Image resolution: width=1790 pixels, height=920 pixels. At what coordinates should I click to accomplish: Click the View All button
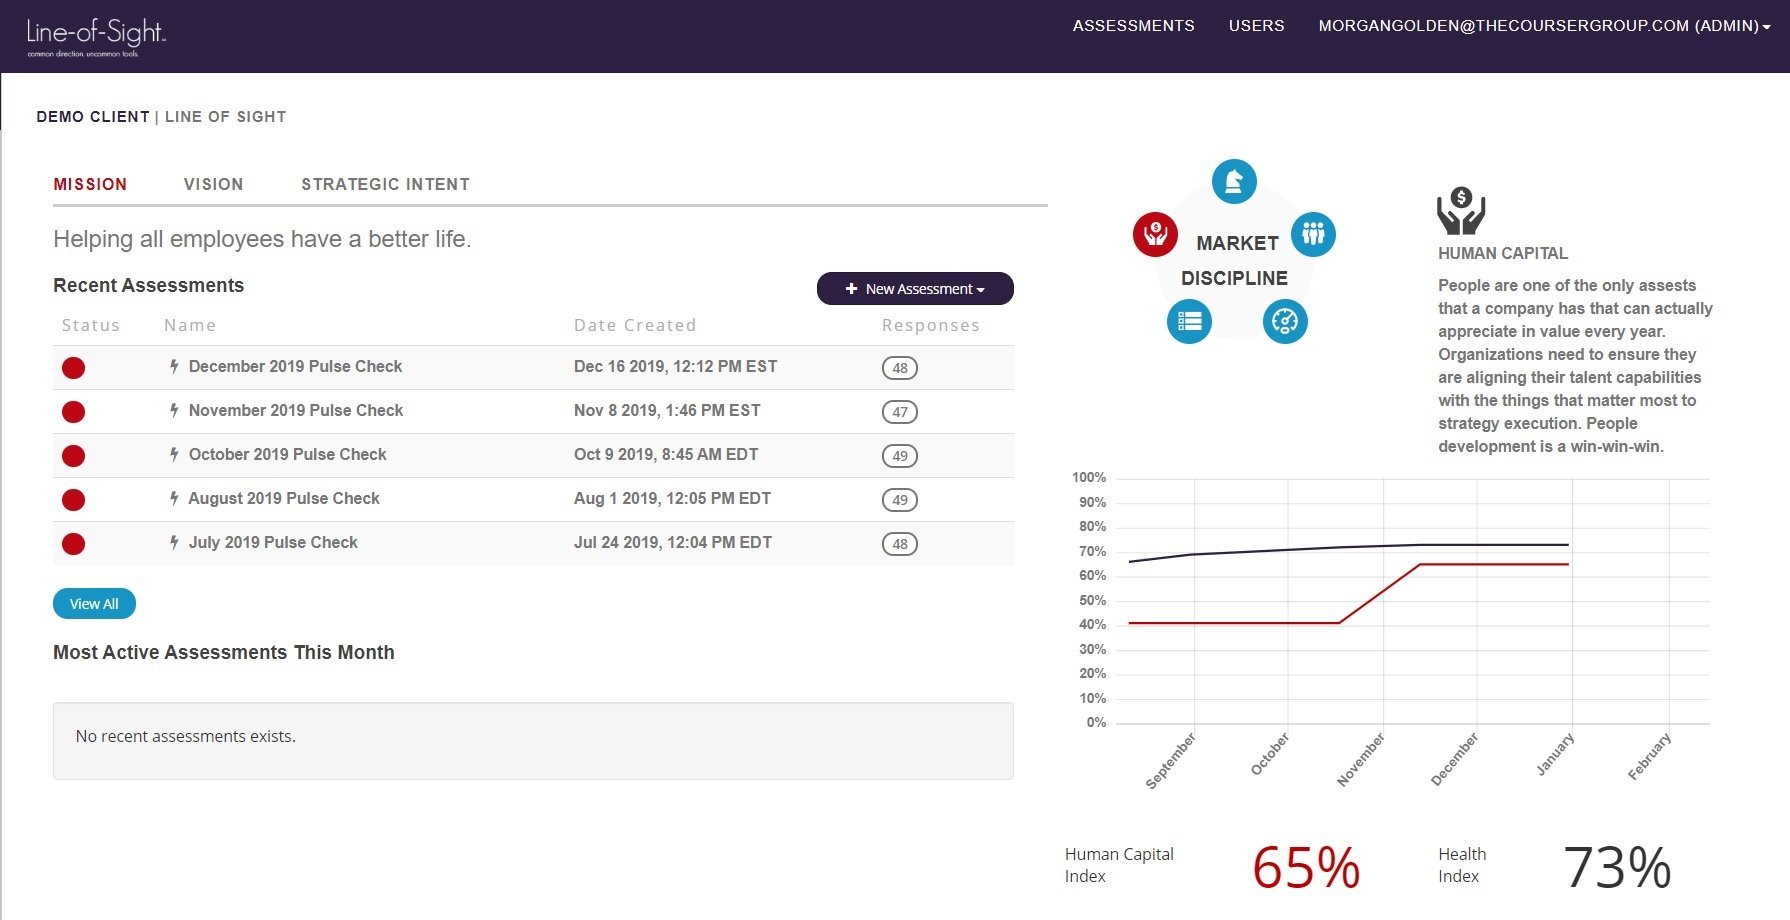click(x=94, y=604)
